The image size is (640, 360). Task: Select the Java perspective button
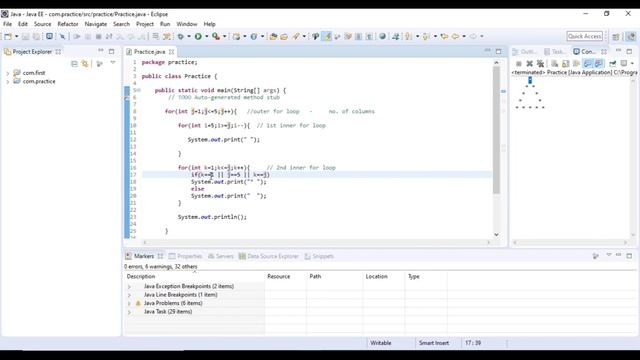[x=631, y=36]
